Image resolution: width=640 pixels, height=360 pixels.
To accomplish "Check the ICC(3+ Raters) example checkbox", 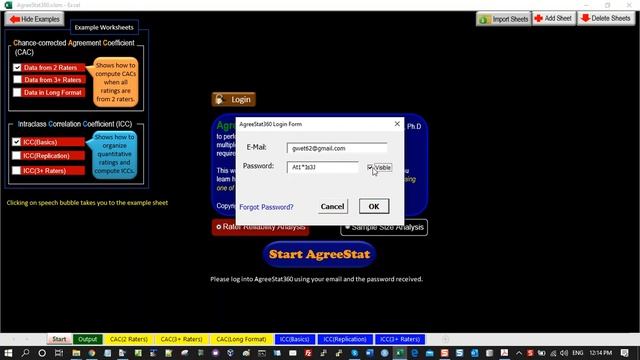I will pos(16,170).
